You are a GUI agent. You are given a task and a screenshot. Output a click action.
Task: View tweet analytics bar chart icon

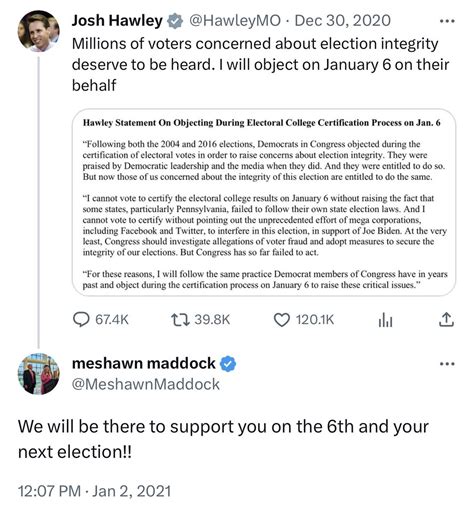pos(385,320)
